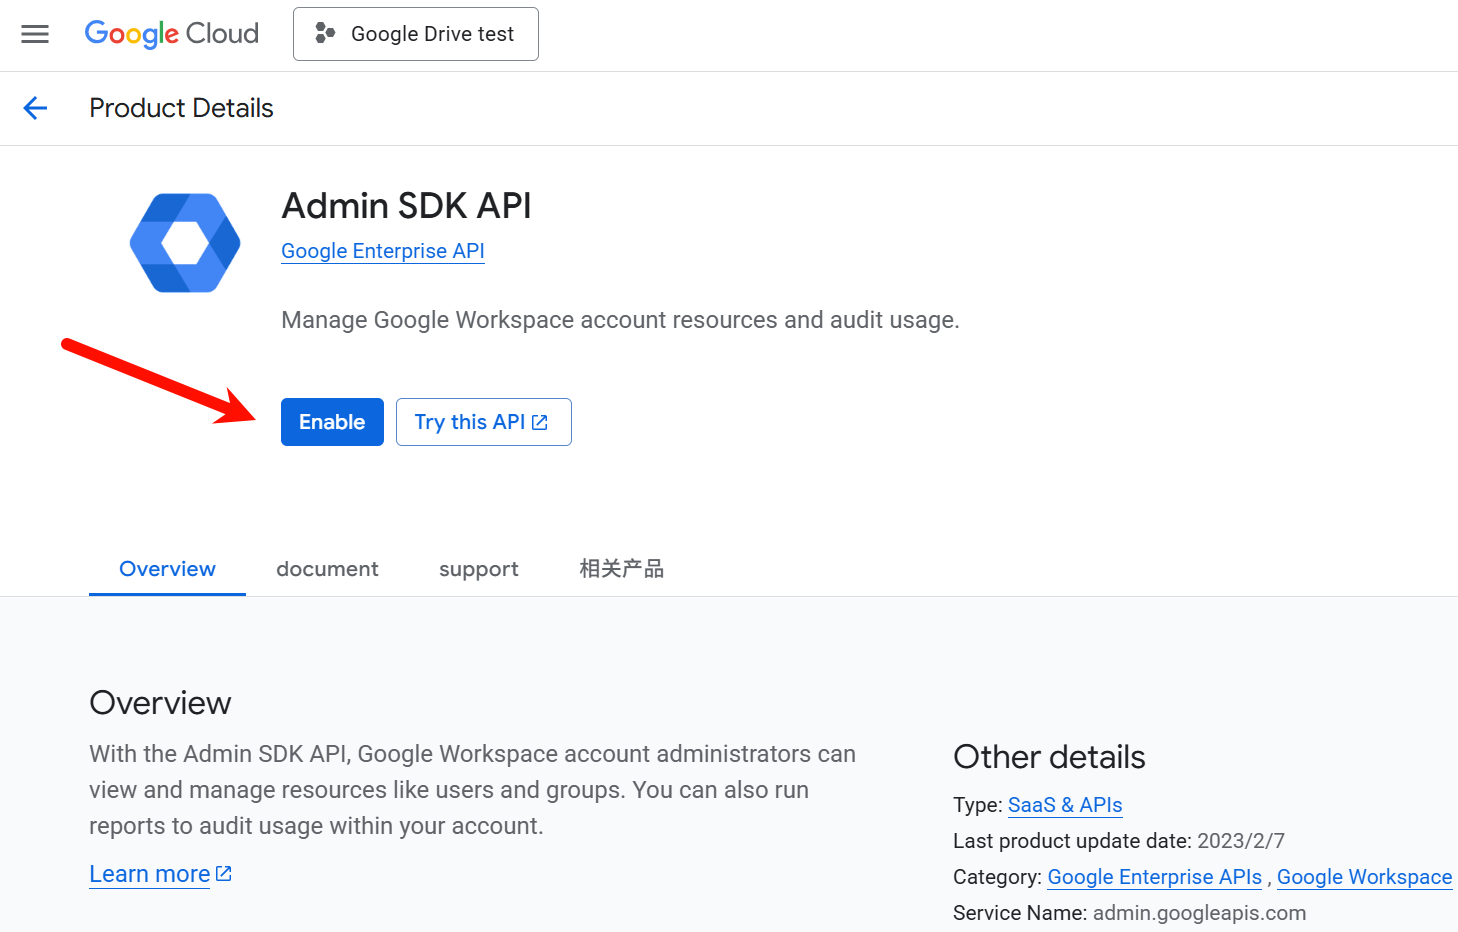Switch to the document tab
Screen dimensions: 1458x932
pos(327,569)
